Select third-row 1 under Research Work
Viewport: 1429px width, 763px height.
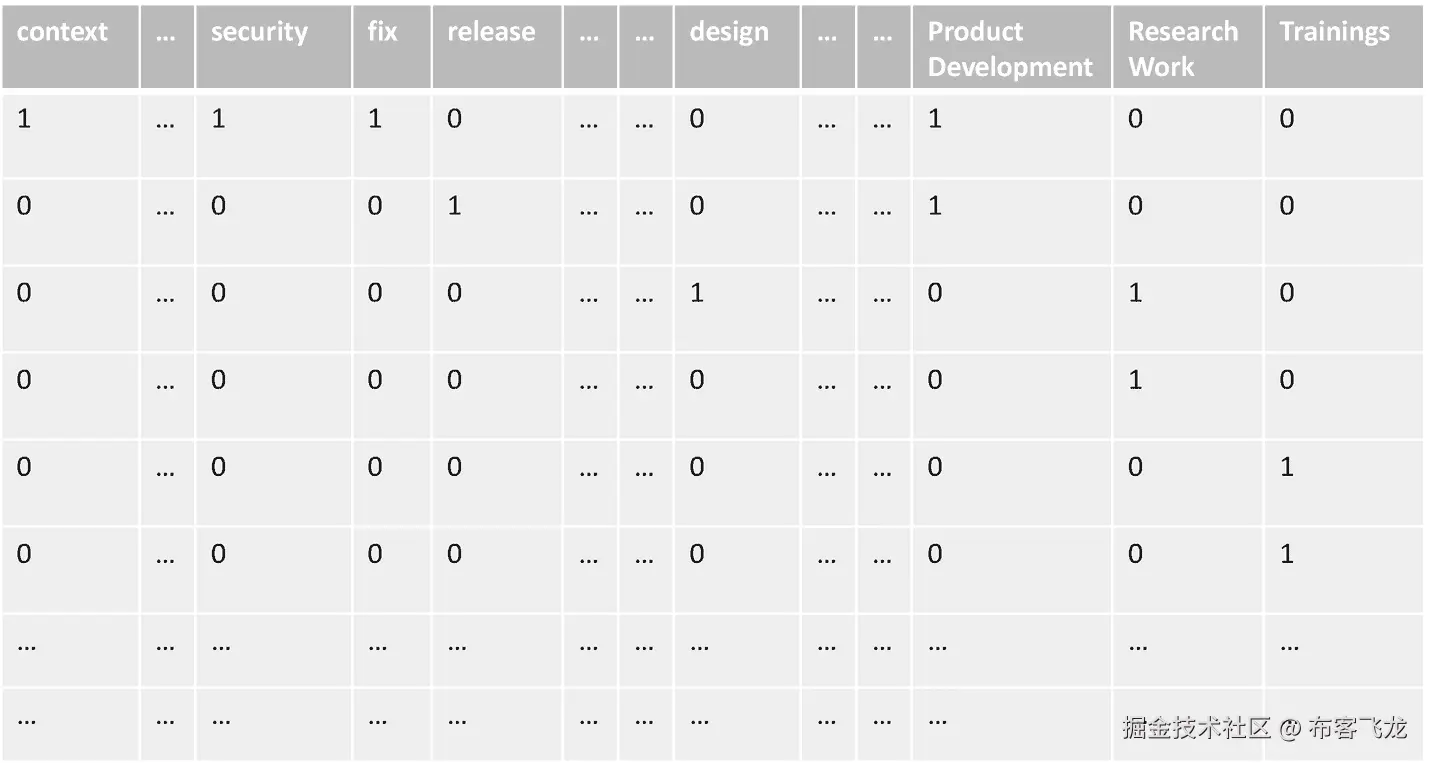(1135, 293)
